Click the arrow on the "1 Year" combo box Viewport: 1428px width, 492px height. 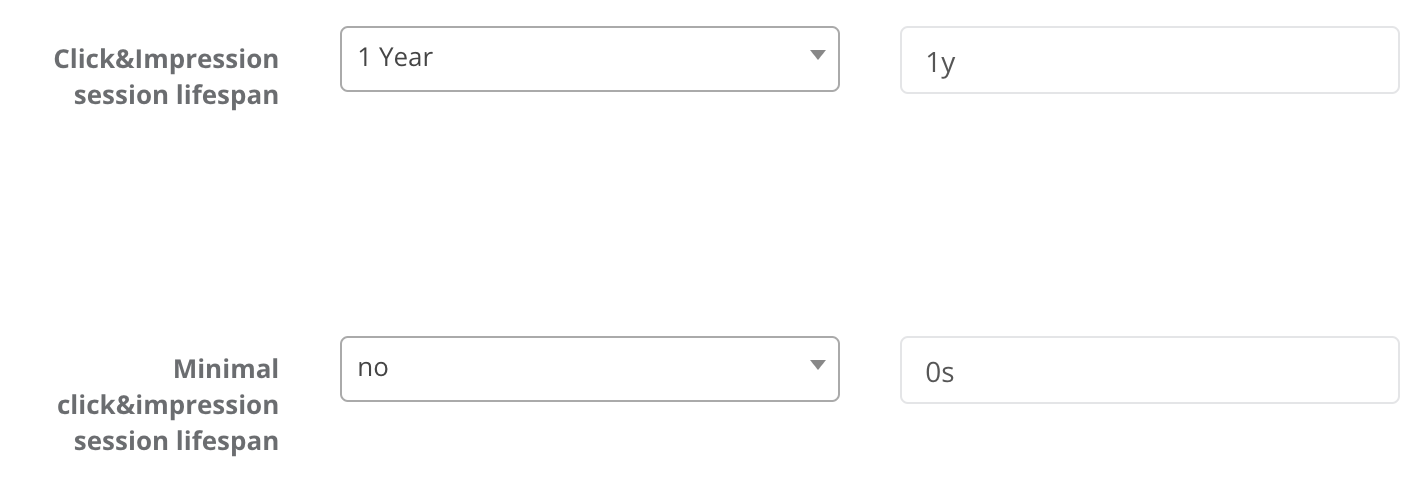817,56
